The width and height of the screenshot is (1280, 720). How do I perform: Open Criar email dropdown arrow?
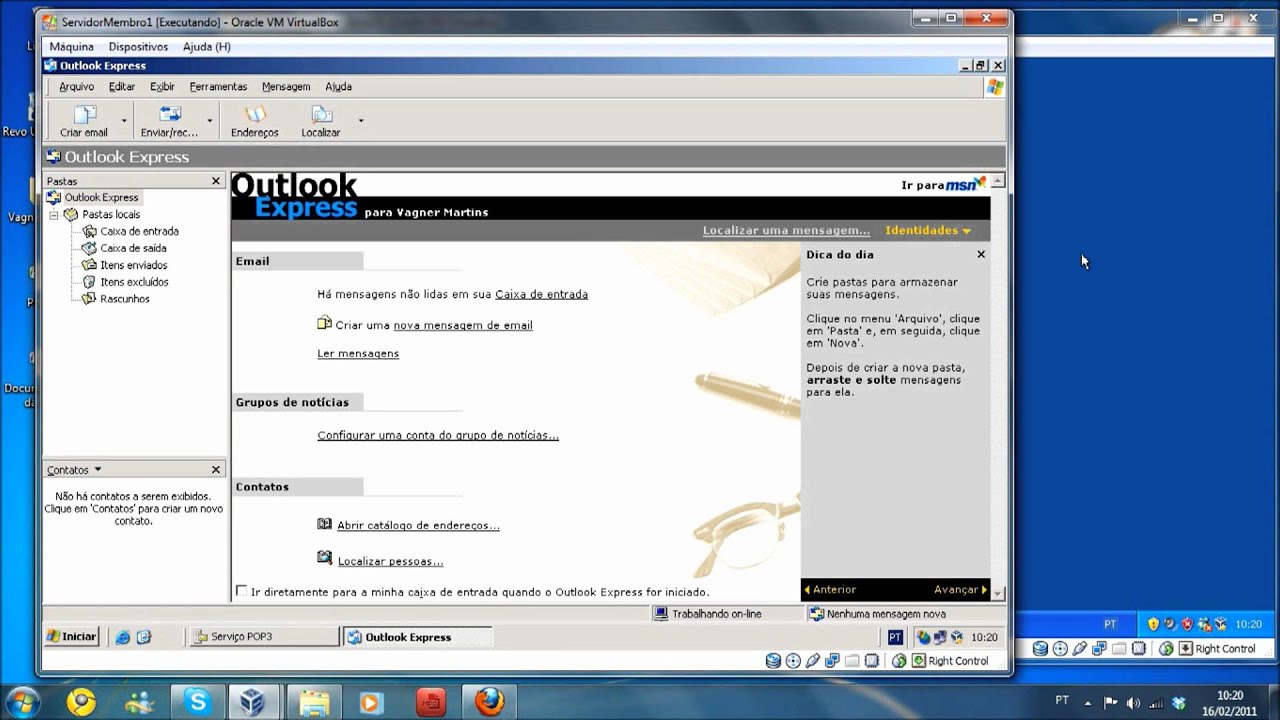click(124, 121)
